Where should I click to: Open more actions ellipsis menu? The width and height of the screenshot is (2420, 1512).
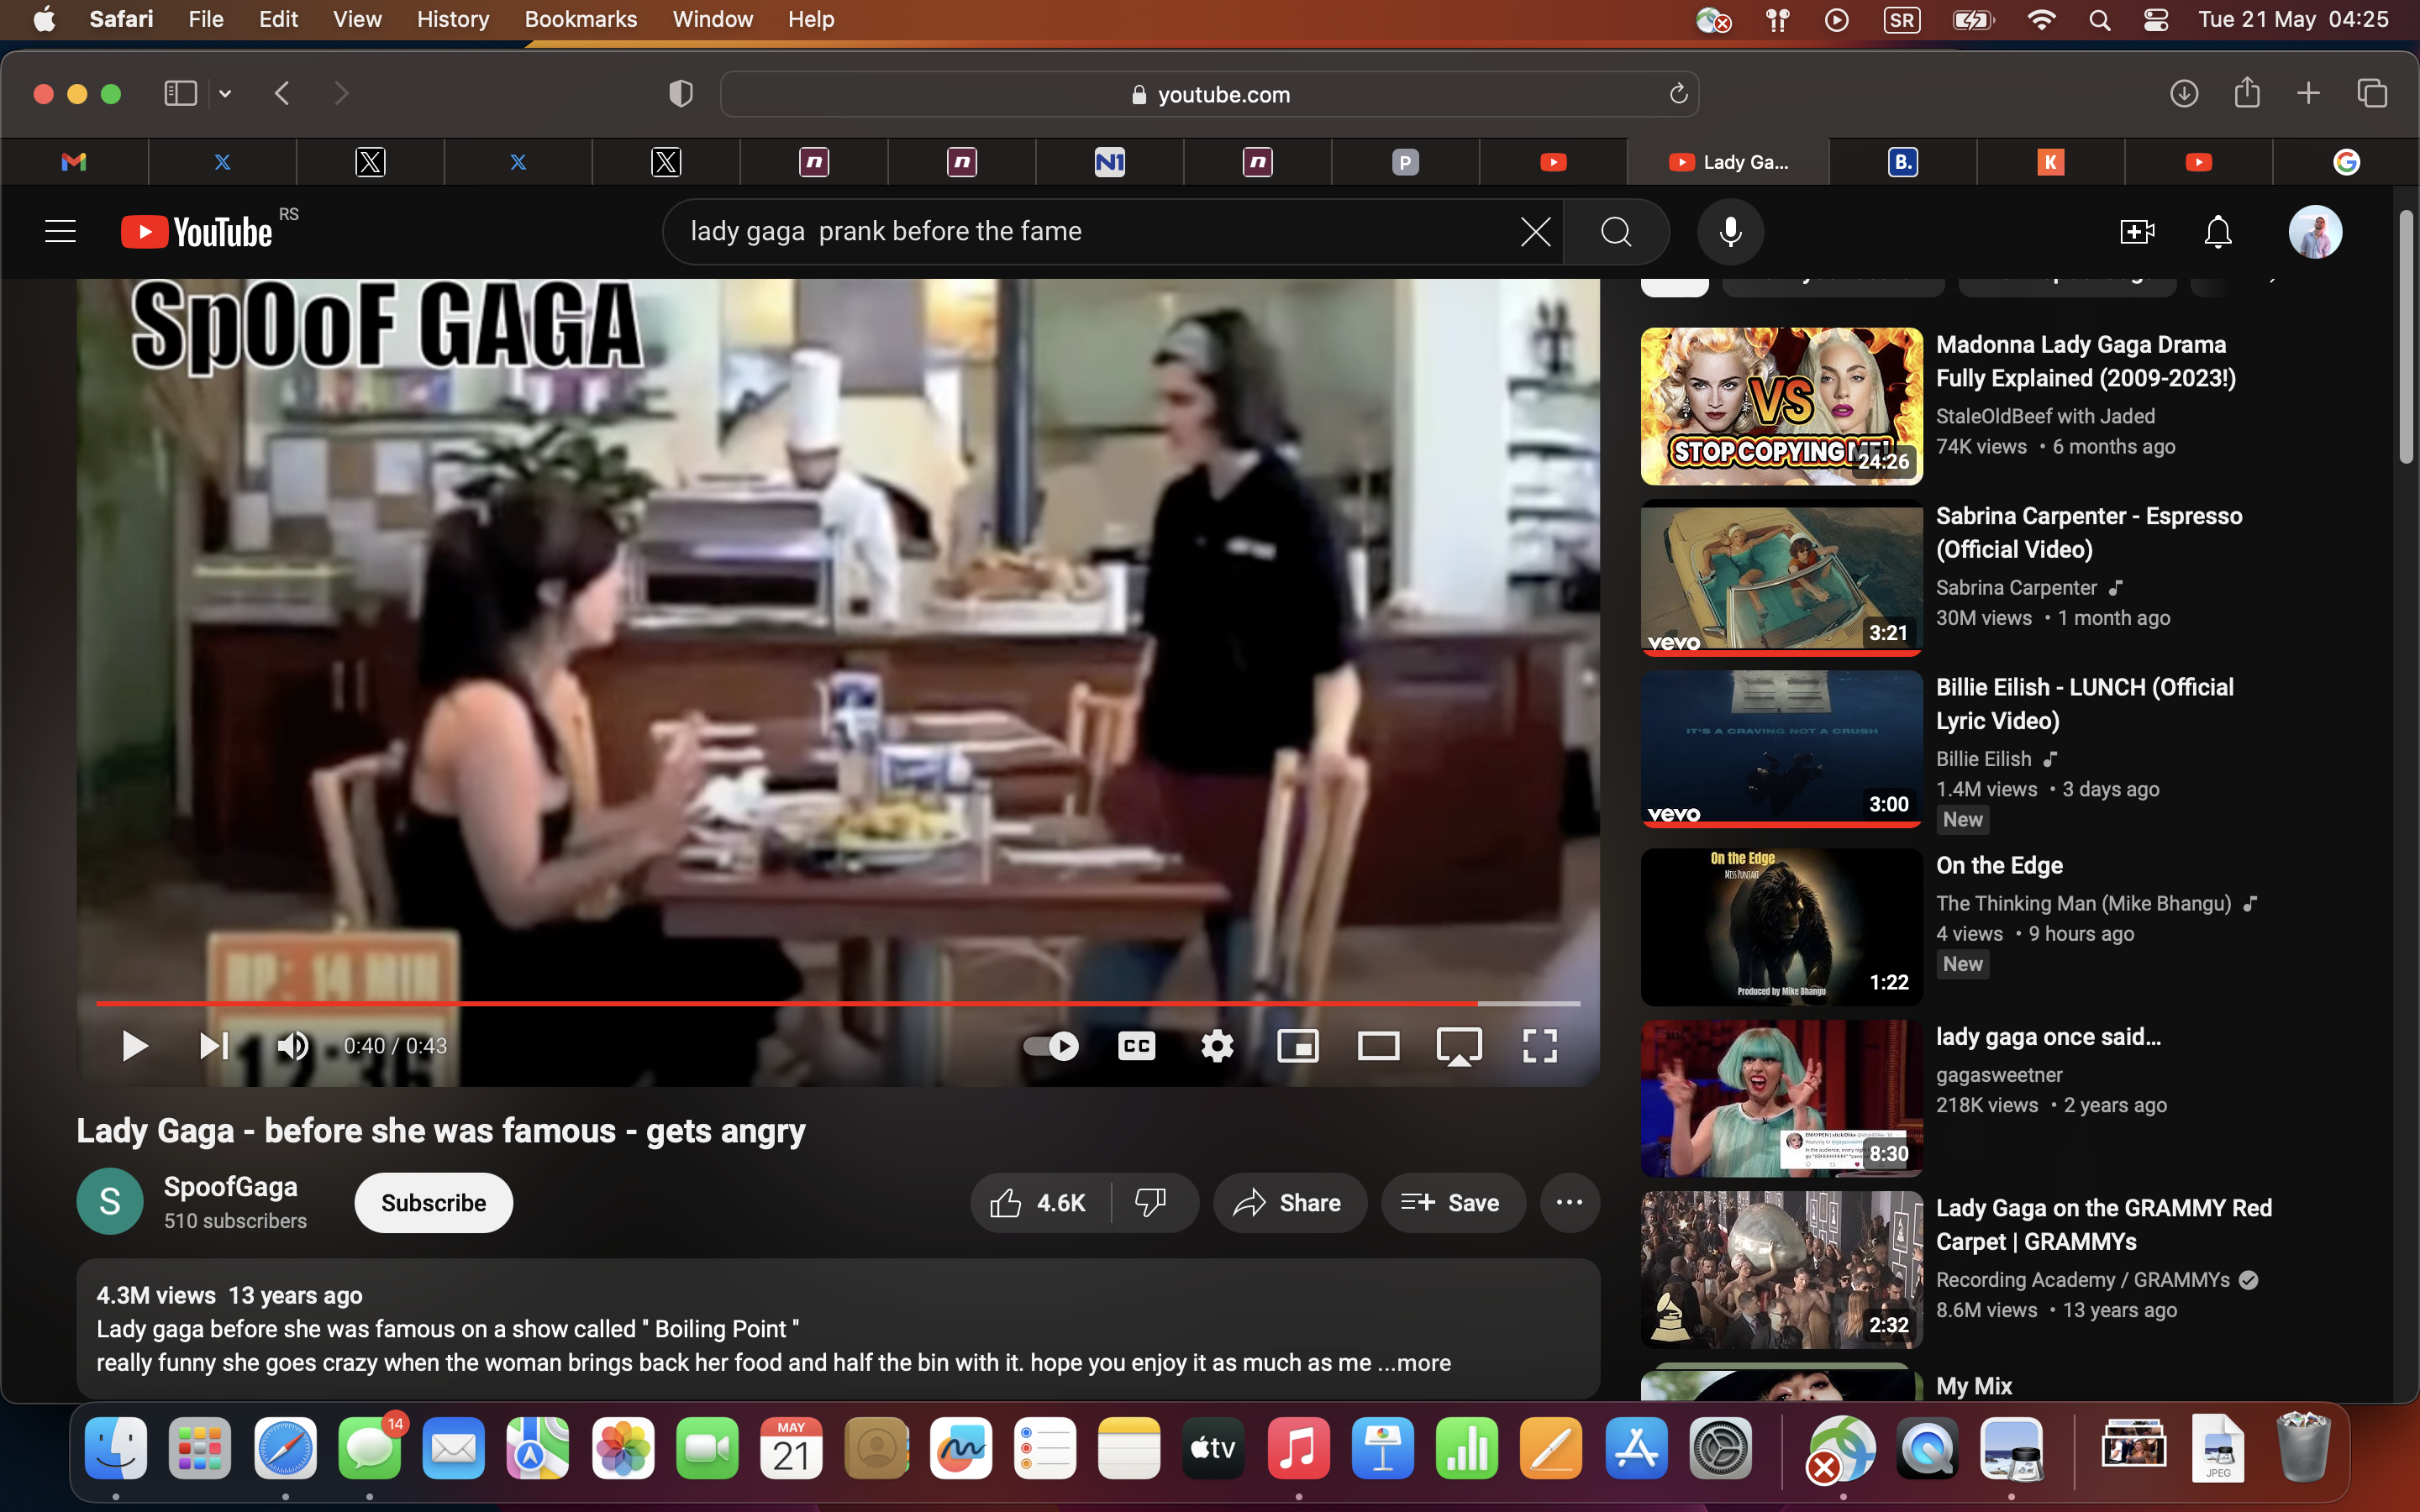[x=1570, y=1203]
